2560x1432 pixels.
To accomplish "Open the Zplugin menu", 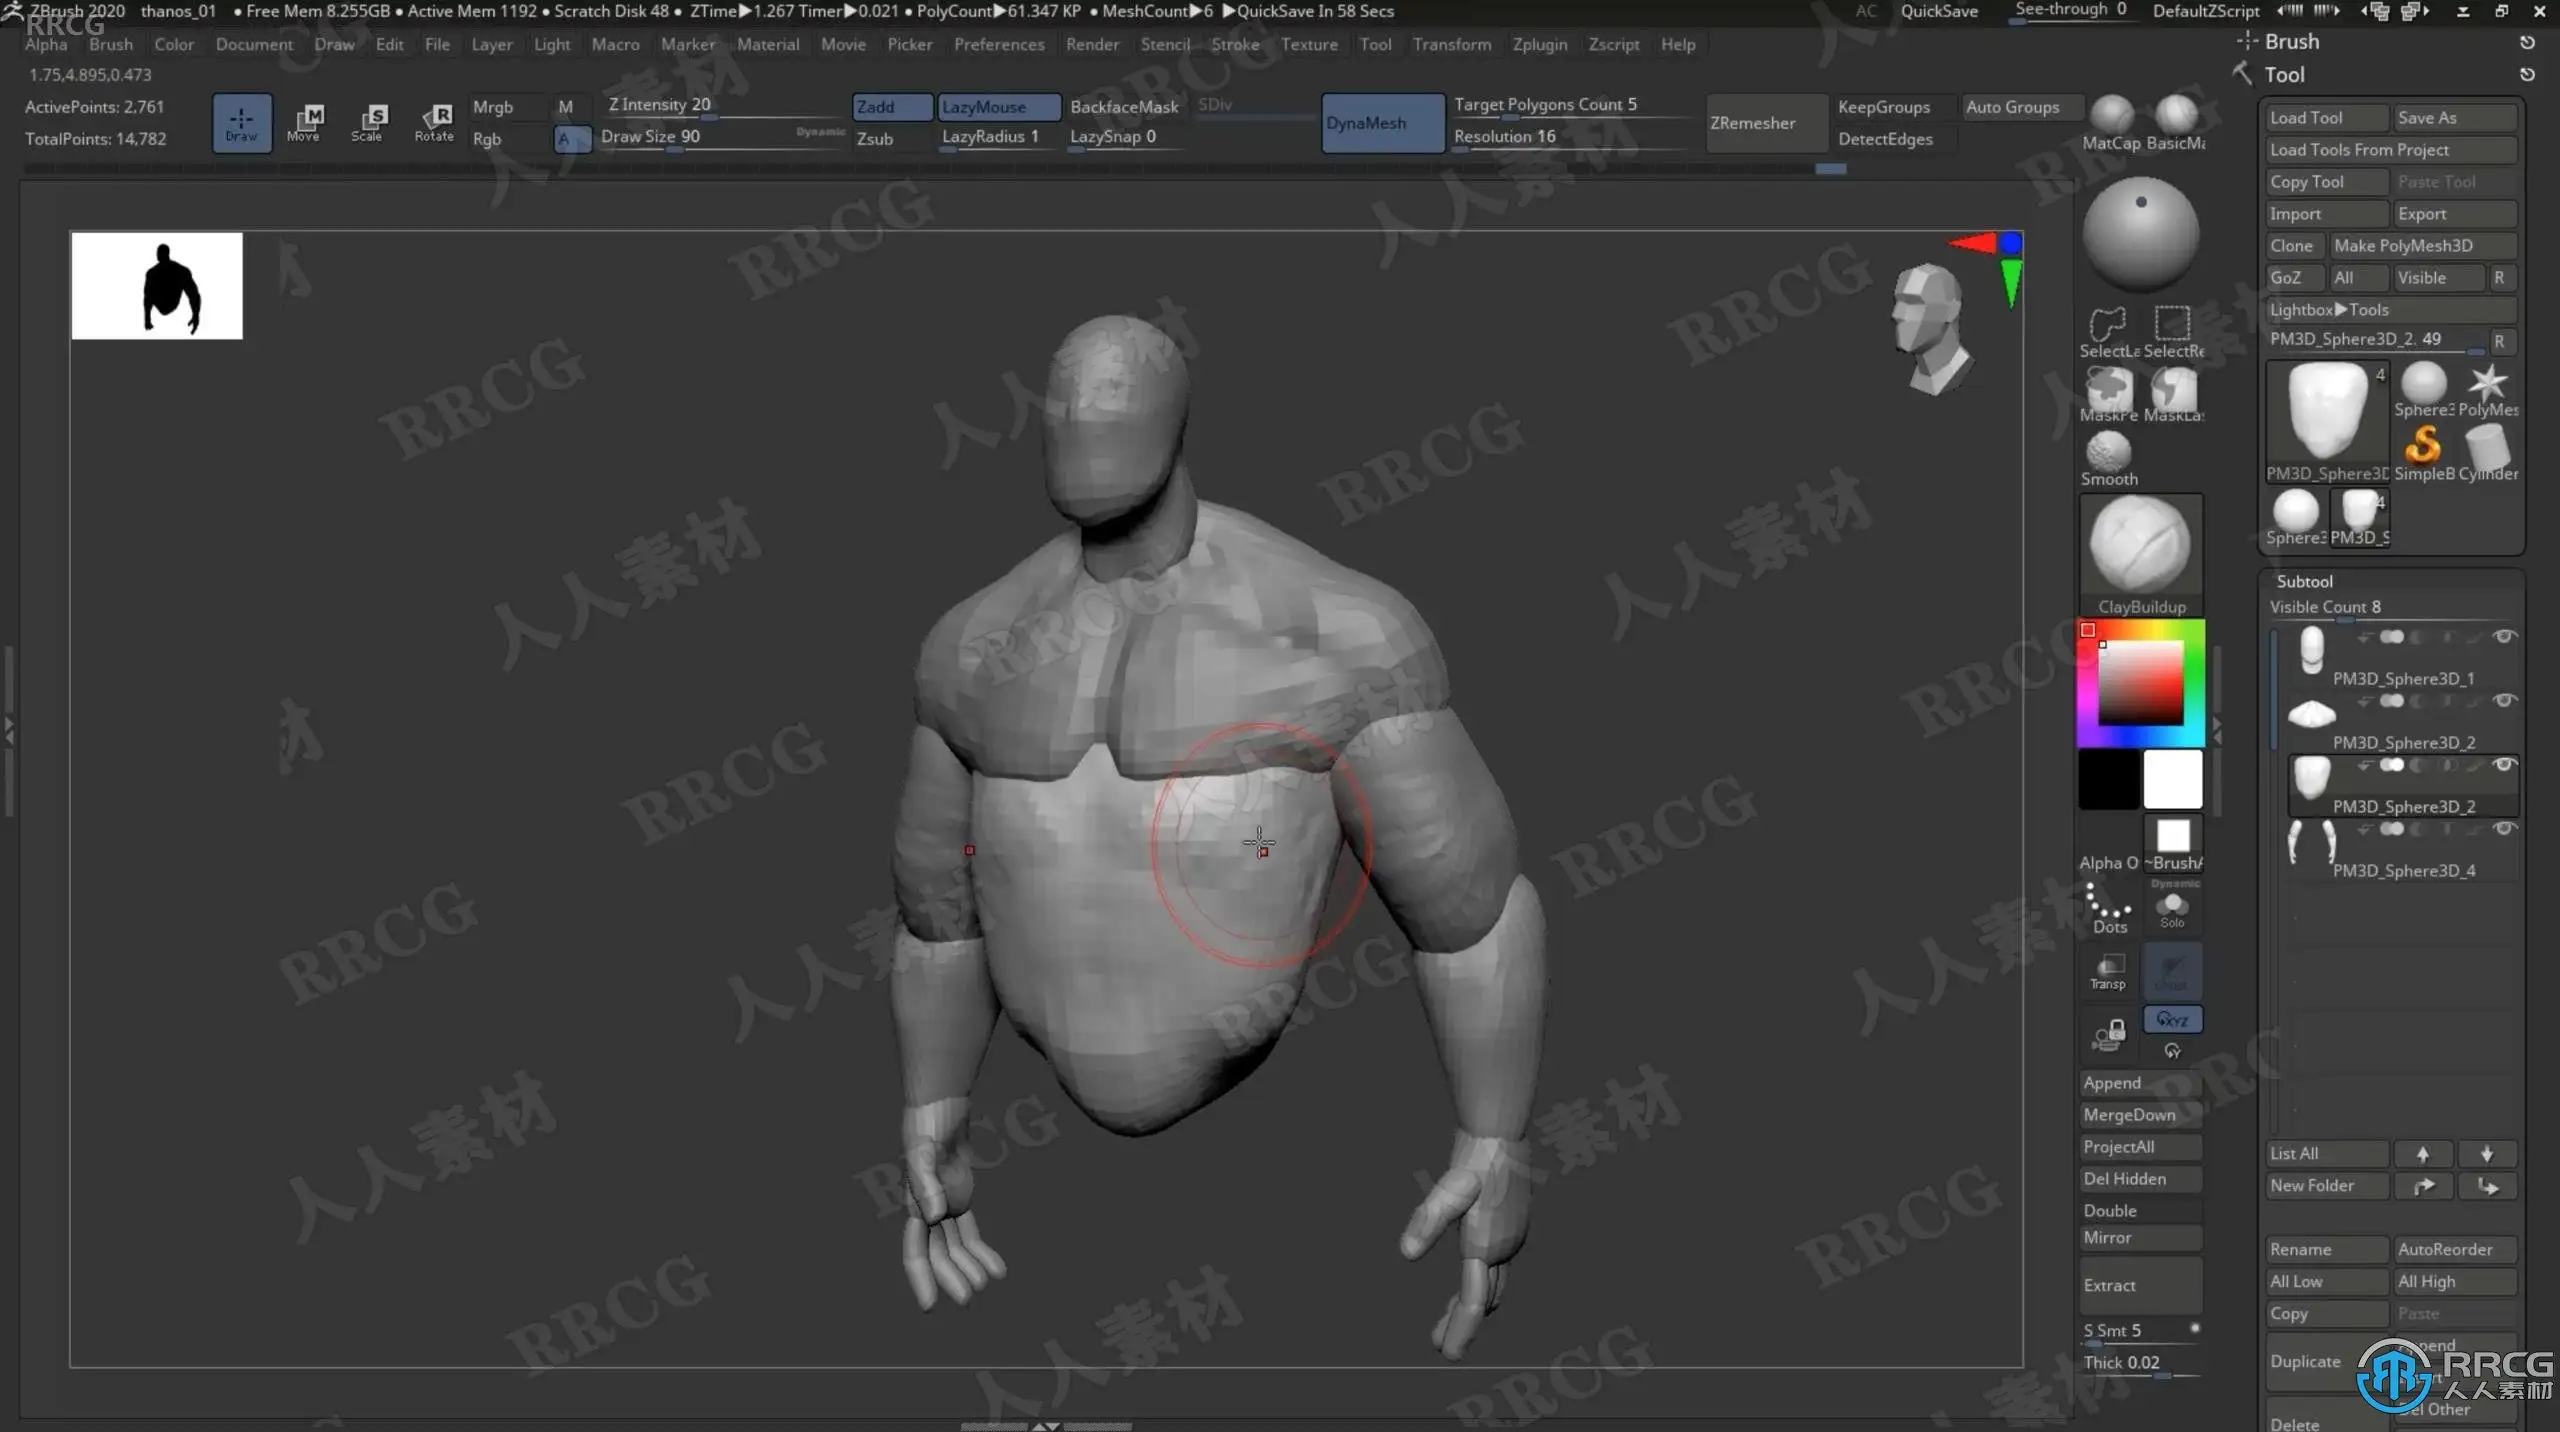I will (1539, 44).
